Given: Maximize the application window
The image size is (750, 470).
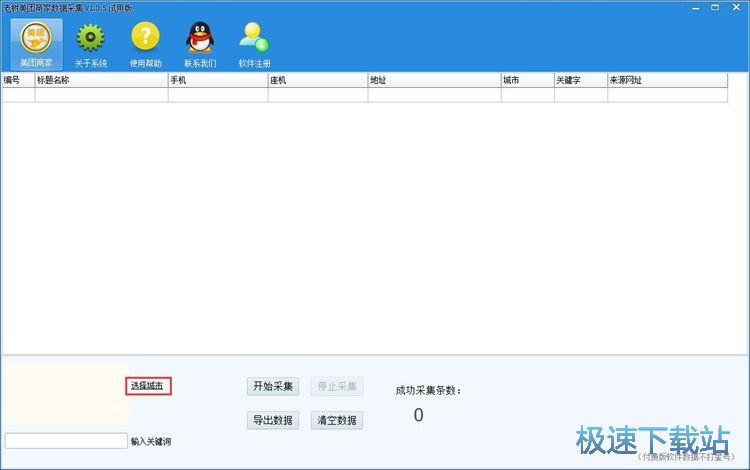Looking at the screenshot, I should (x=715, y=8).
